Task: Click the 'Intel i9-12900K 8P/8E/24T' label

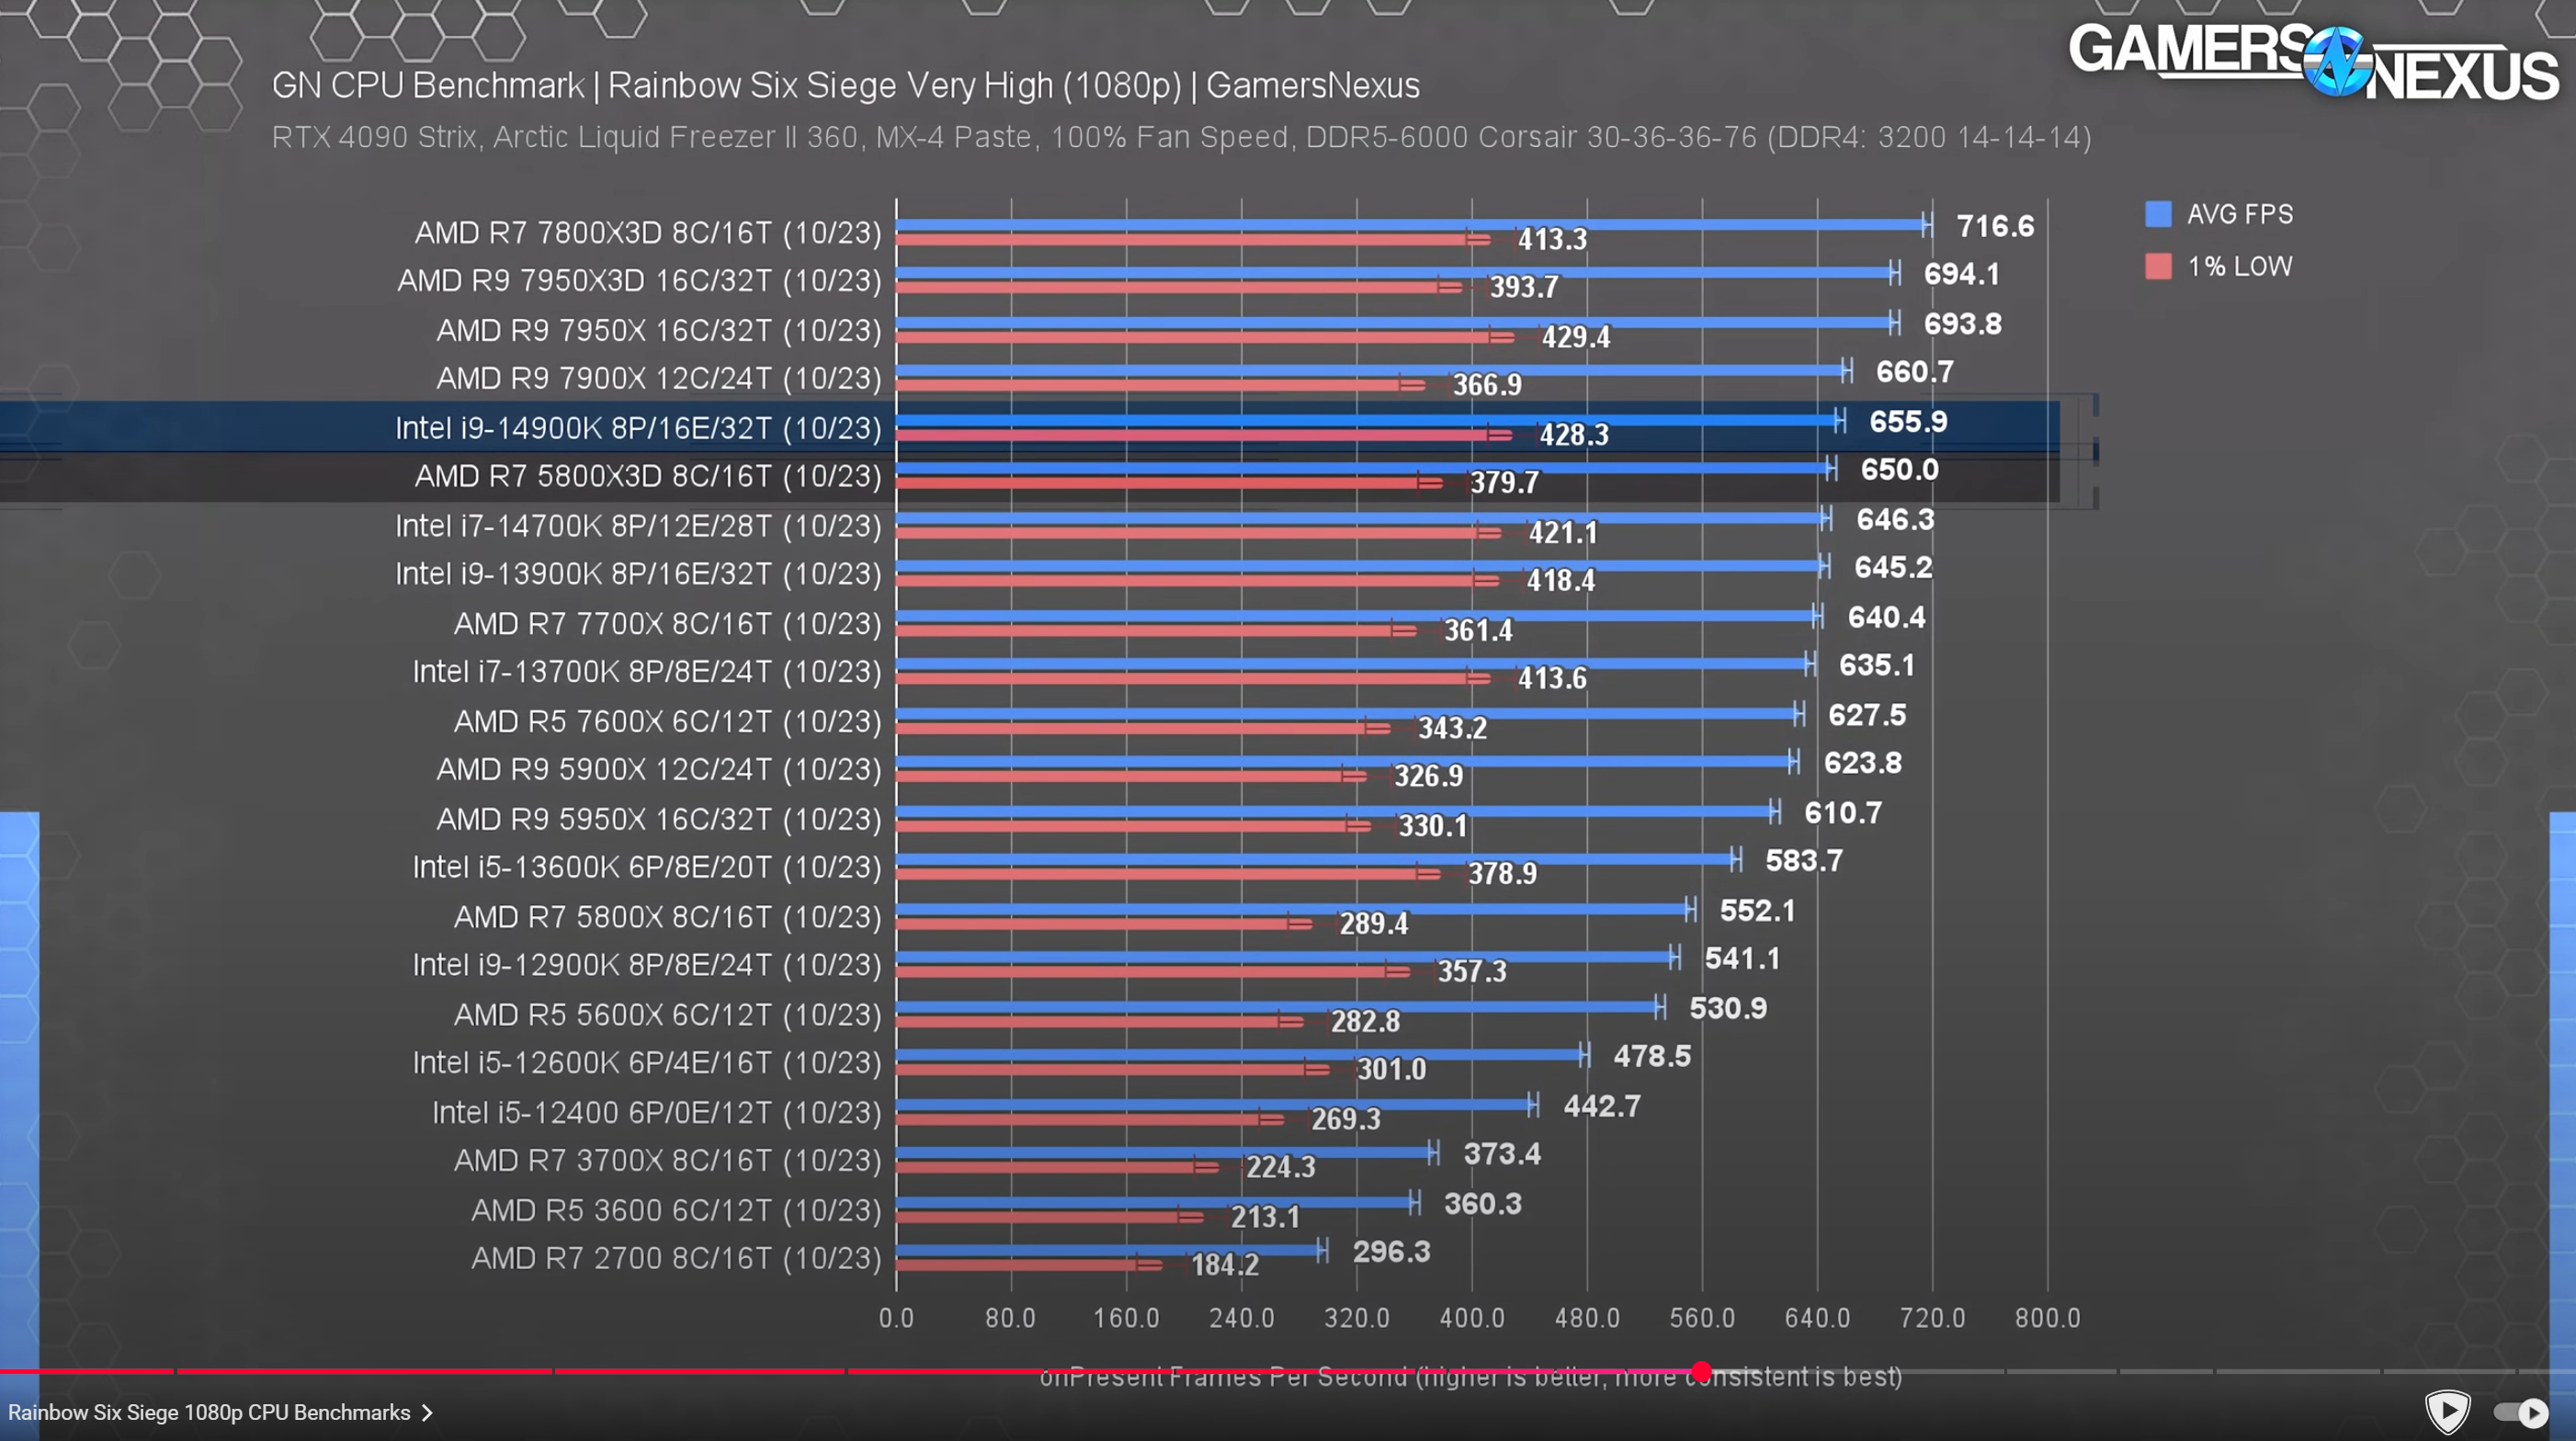Action: (x=647, y=965)
